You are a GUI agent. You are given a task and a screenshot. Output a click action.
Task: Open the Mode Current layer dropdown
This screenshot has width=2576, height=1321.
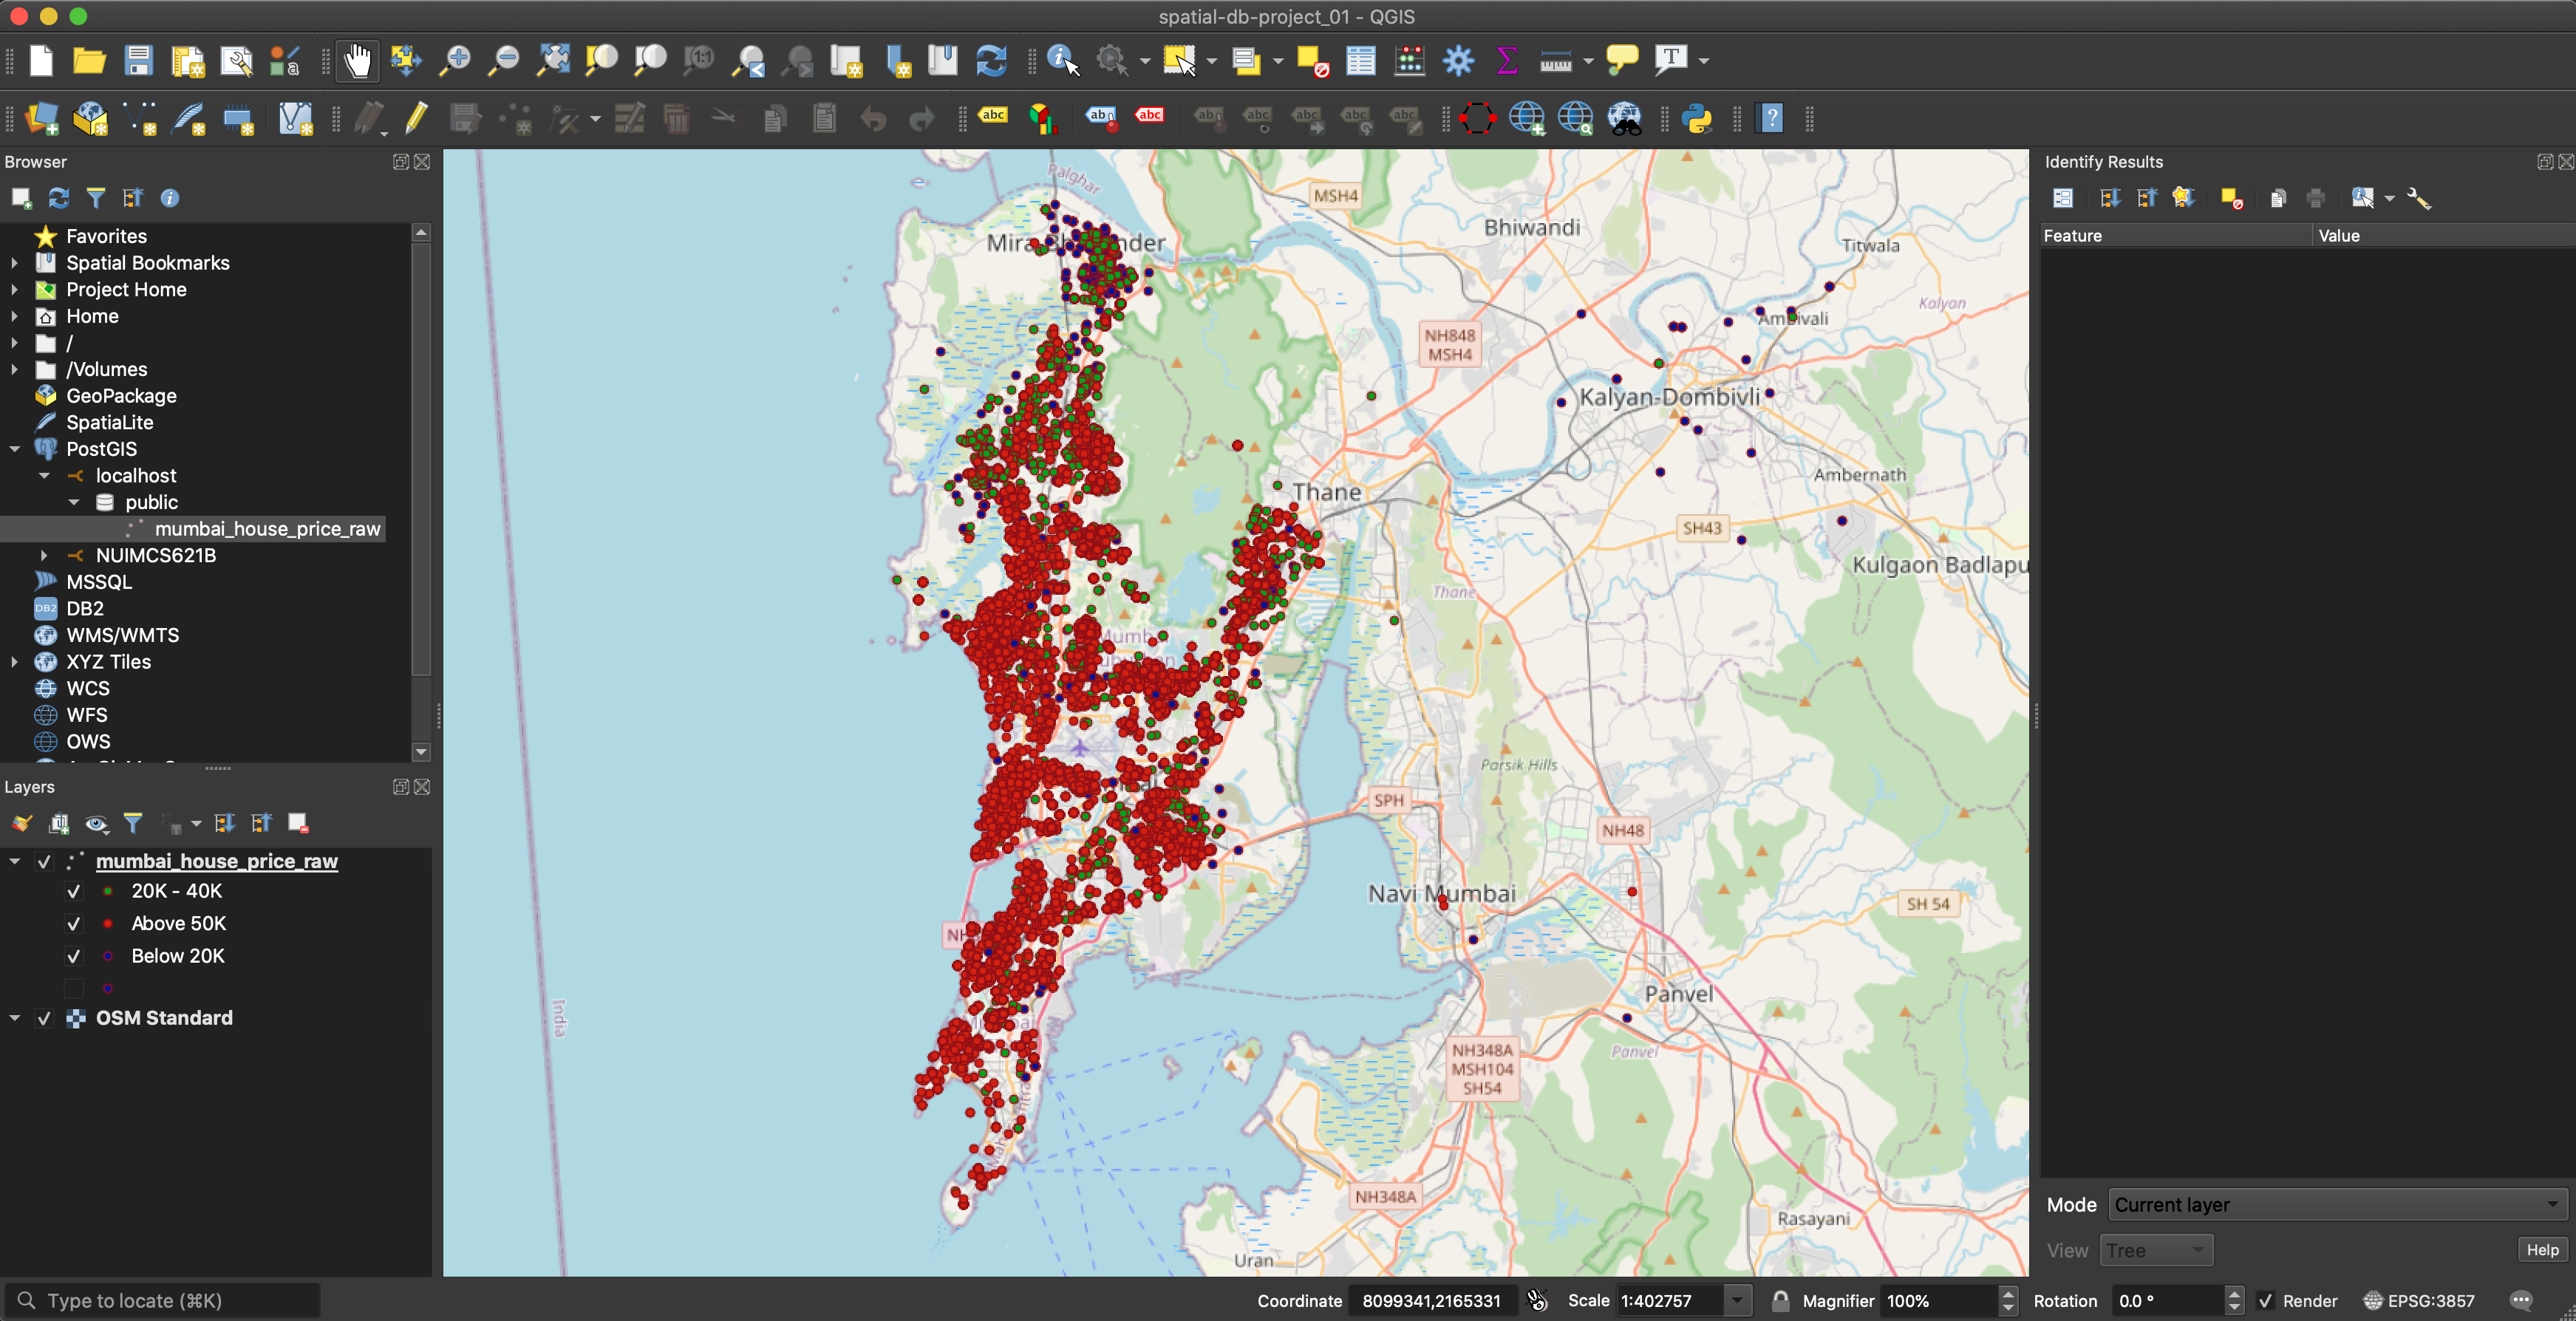pos(2336,1204)
